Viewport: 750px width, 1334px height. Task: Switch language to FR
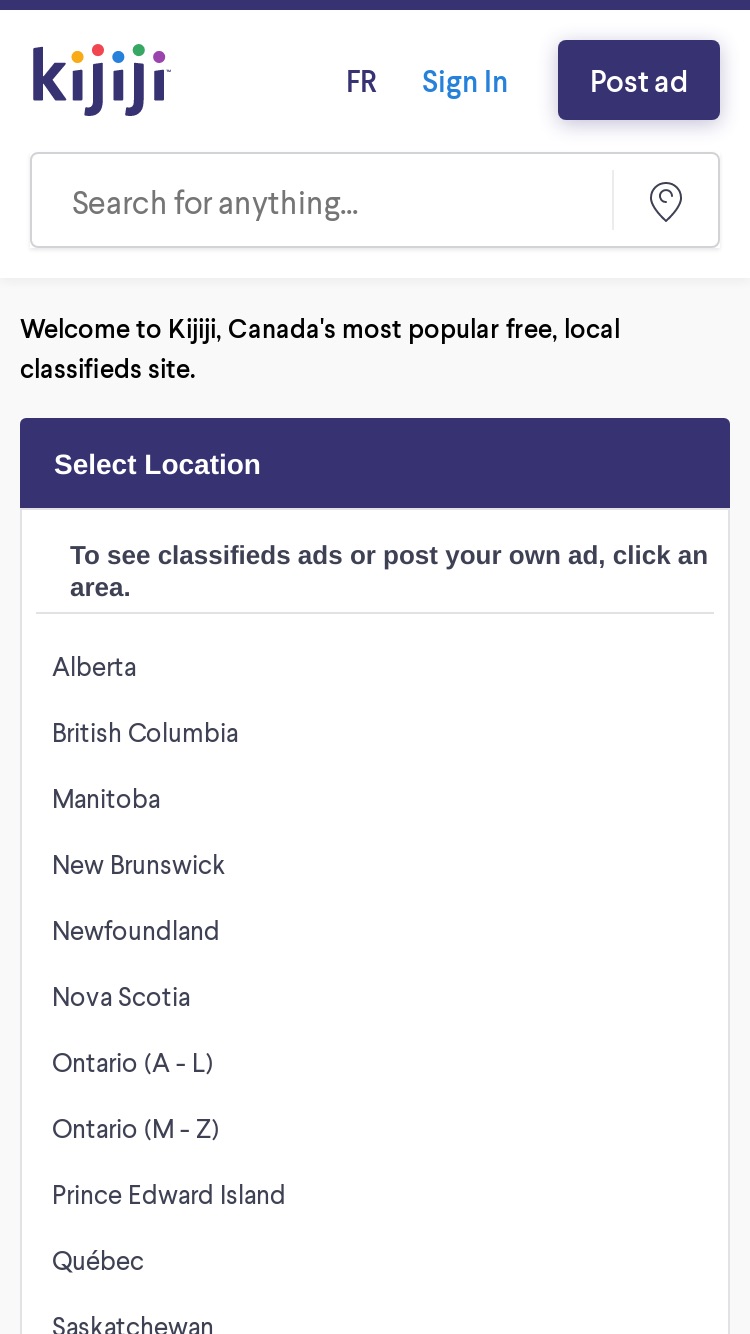coord(361,81)
